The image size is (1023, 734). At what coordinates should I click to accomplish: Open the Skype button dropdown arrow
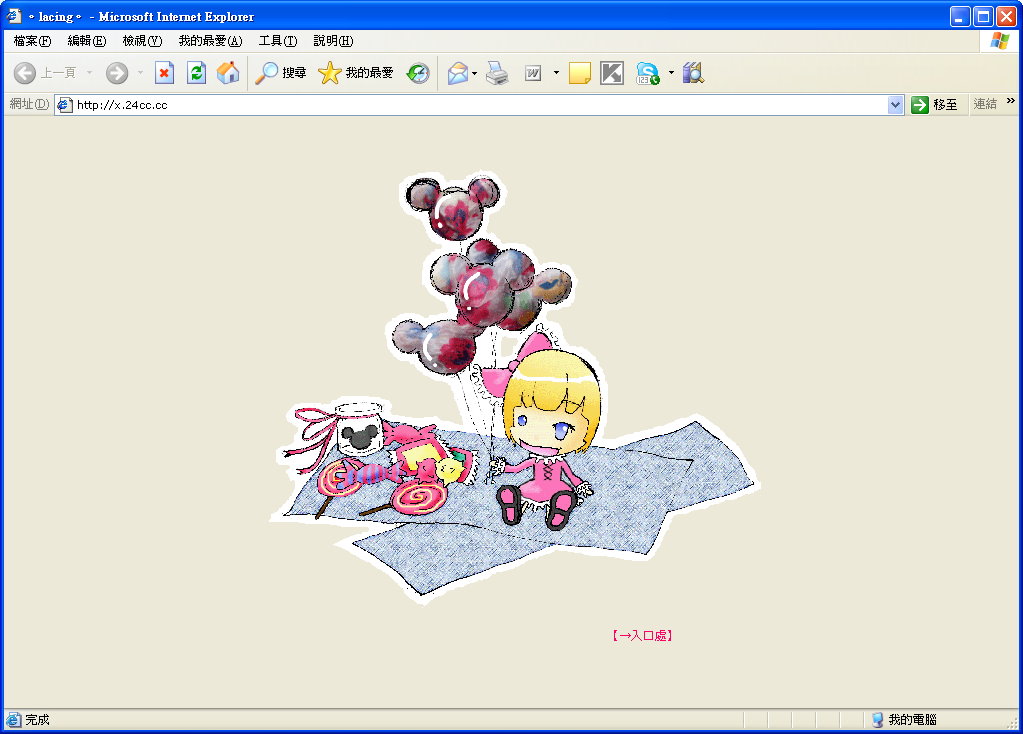pyautogui.click(x=671, y=73)
